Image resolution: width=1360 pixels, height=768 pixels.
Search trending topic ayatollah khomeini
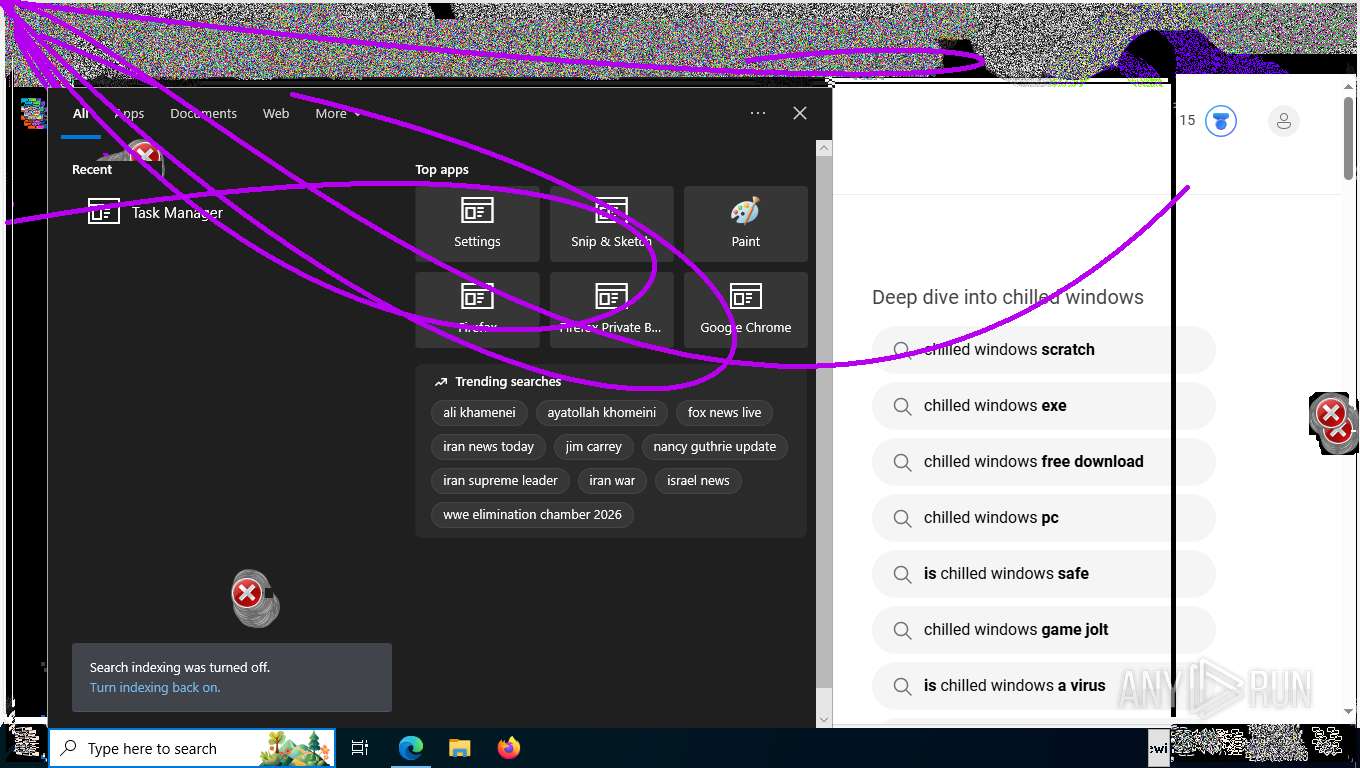point(602,412)
